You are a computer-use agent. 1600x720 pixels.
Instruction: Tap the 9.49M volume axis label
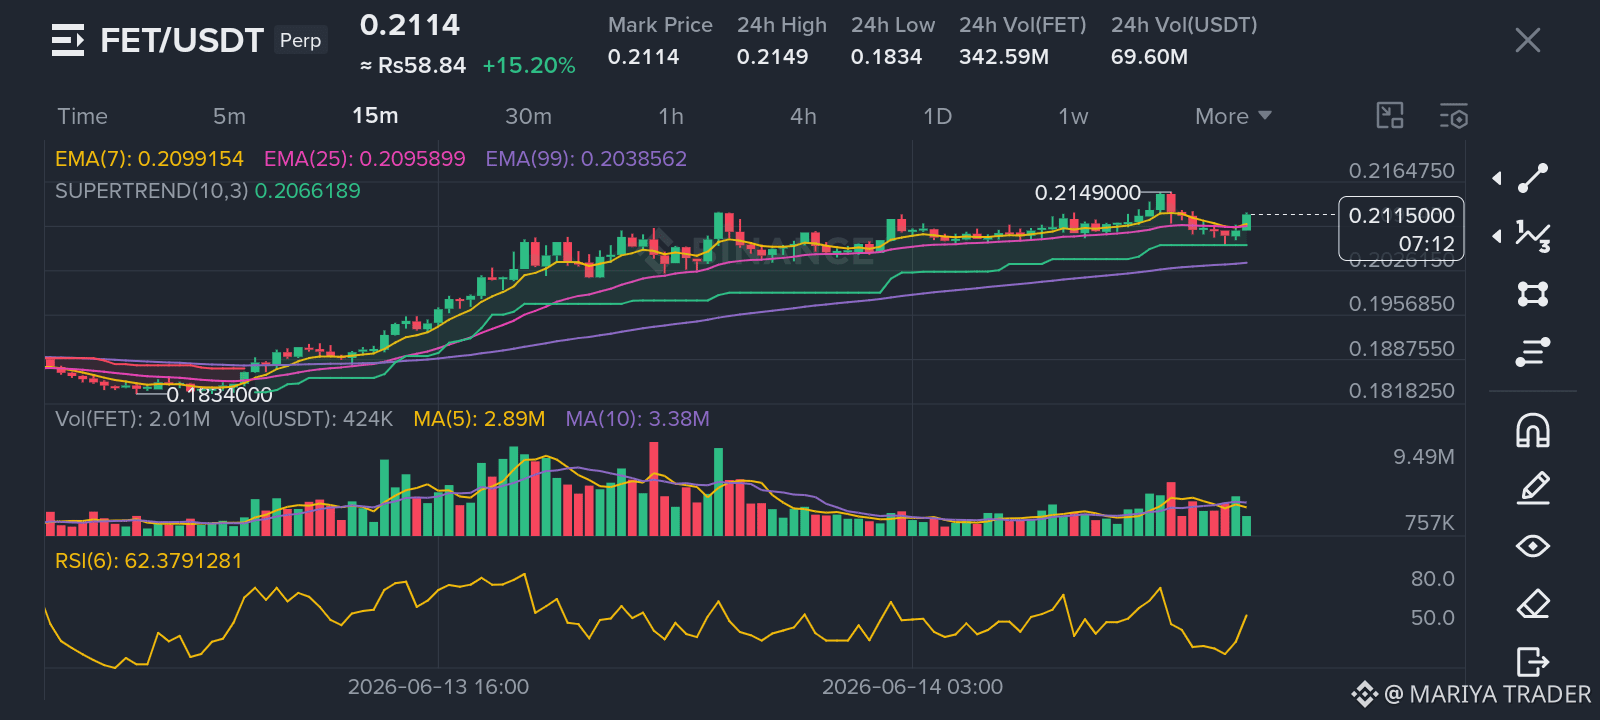1424,457
